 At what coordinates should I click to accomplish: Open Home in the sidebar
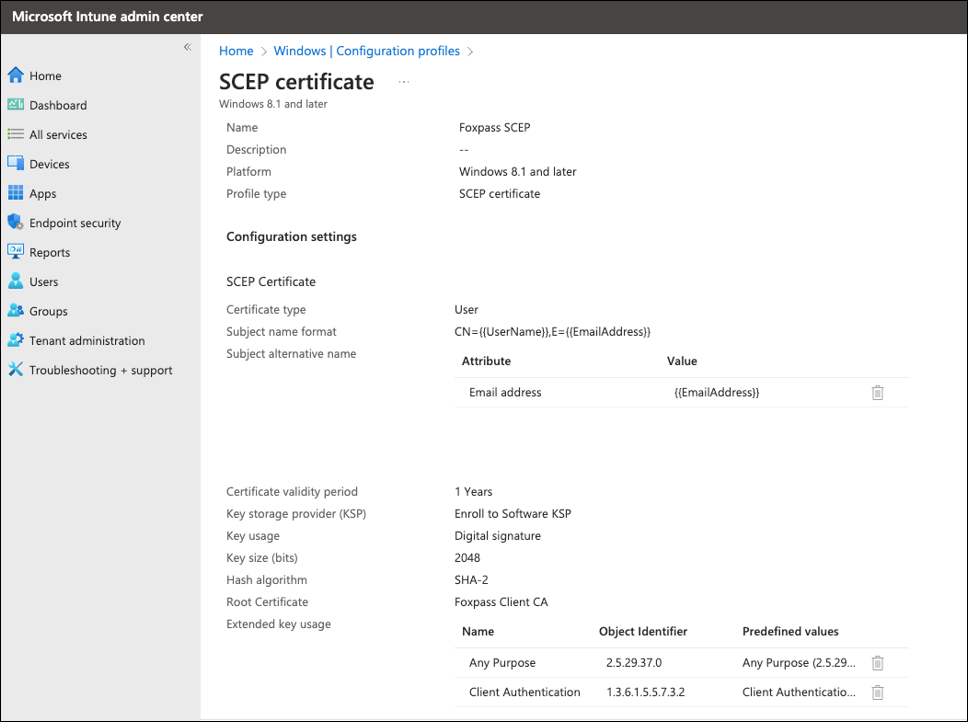point(45,76)
